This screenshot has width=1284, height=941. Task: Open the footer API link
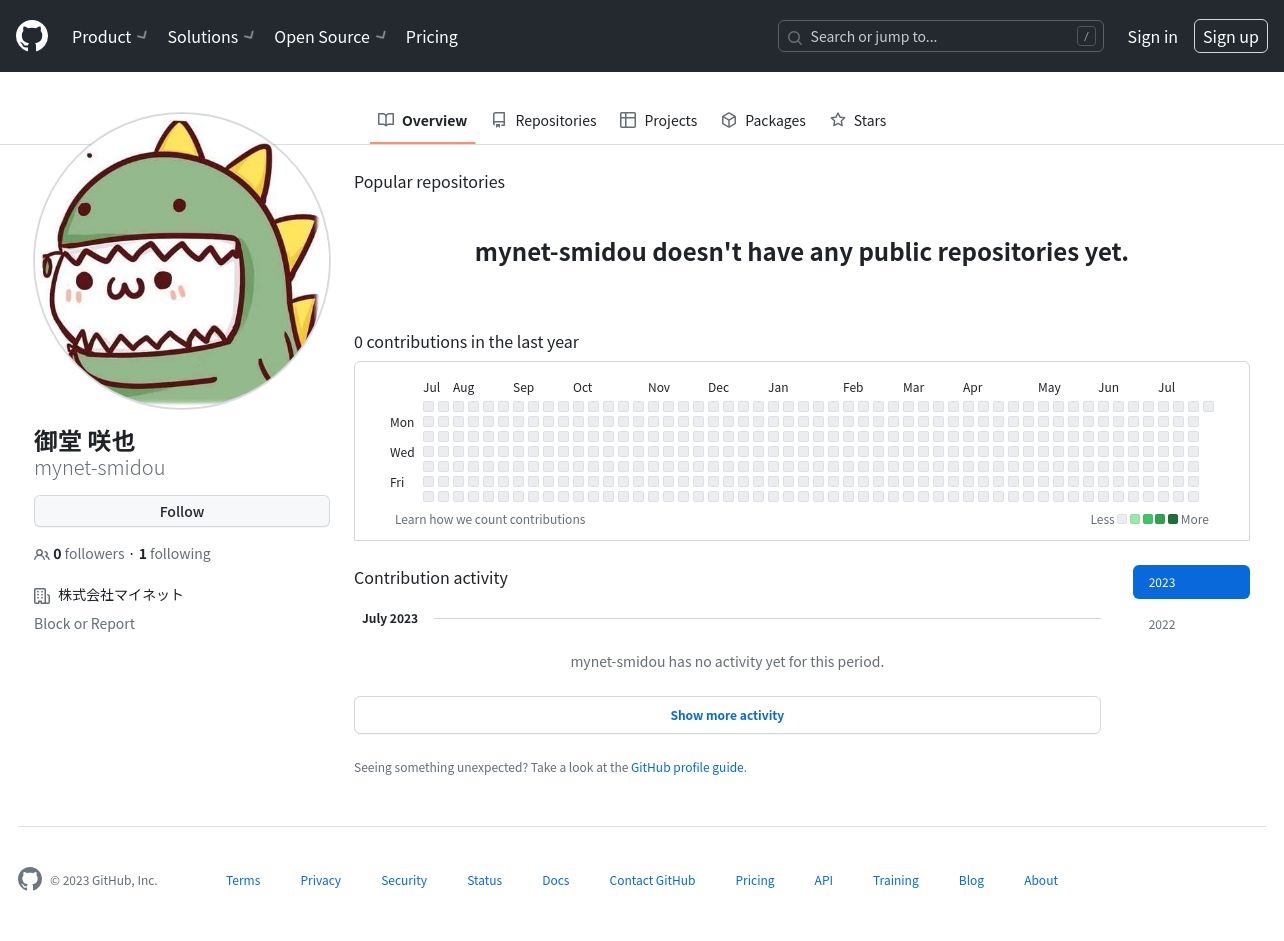pos(823,880)
